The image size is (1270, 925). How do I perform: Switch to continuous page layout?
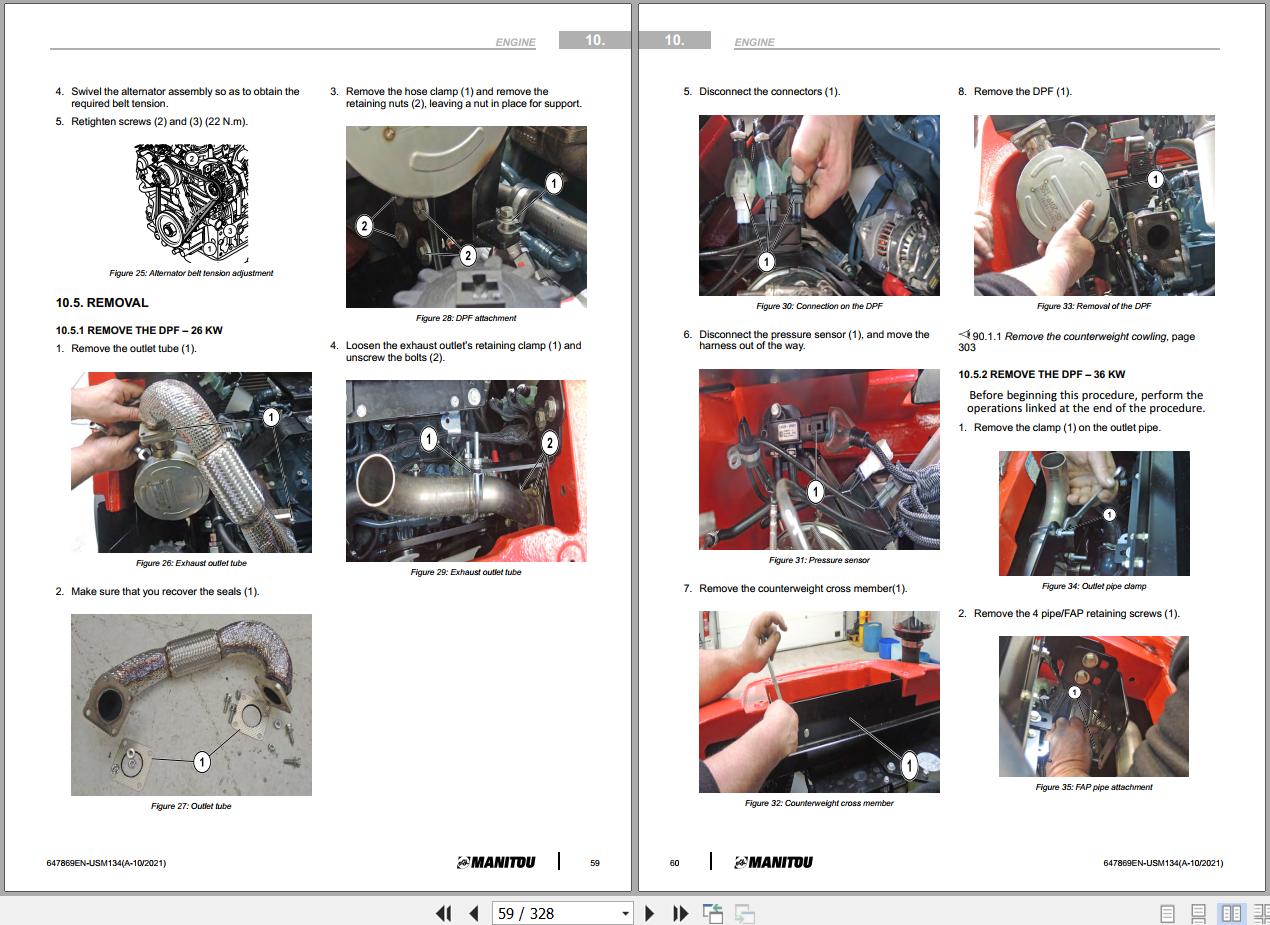(x=1199, y=913)
